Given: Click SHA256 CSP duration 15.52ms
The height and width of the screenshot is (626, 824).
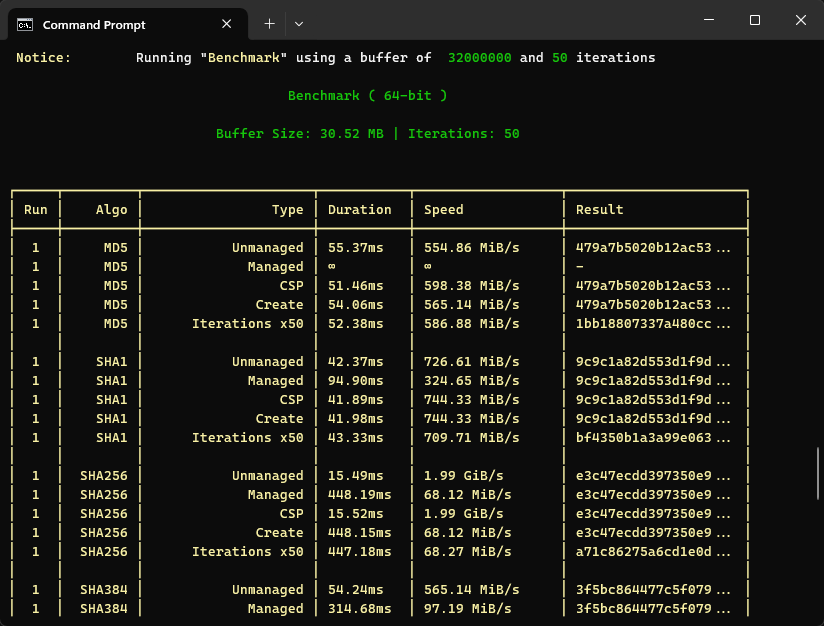Looking at the screenshot, I should (356, 514).
